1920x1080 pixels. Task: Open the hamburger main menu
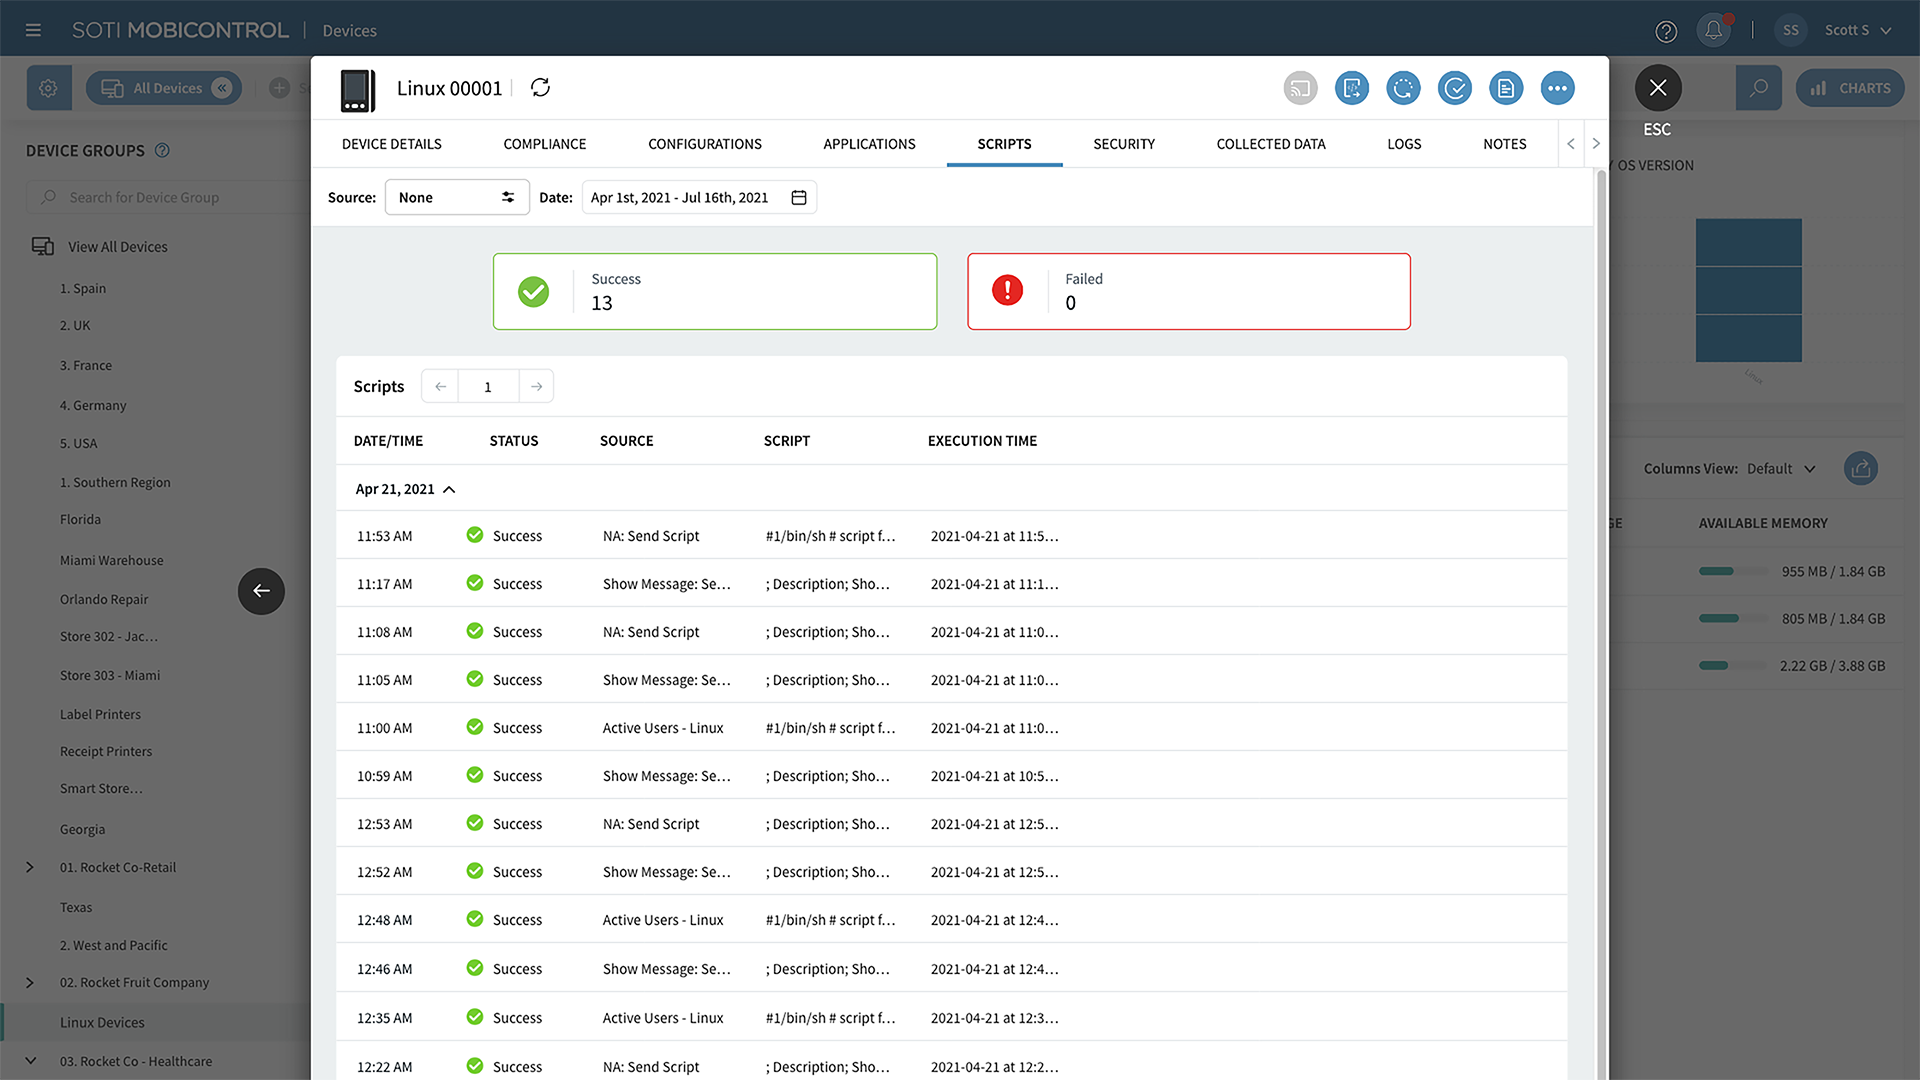[x=33, y=30]
